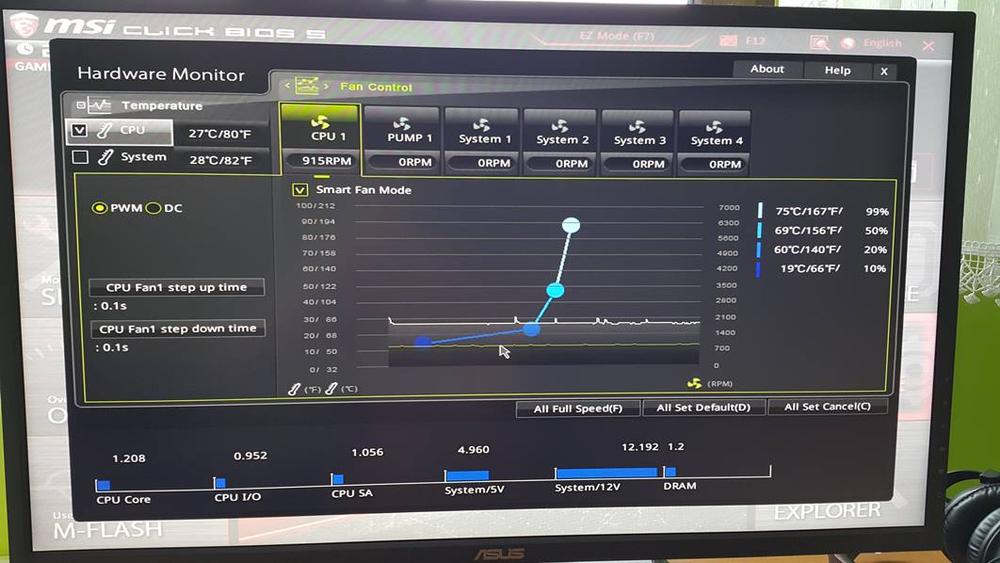
Task: Choose the System 1 fan icon
Action: pos(481,125)
